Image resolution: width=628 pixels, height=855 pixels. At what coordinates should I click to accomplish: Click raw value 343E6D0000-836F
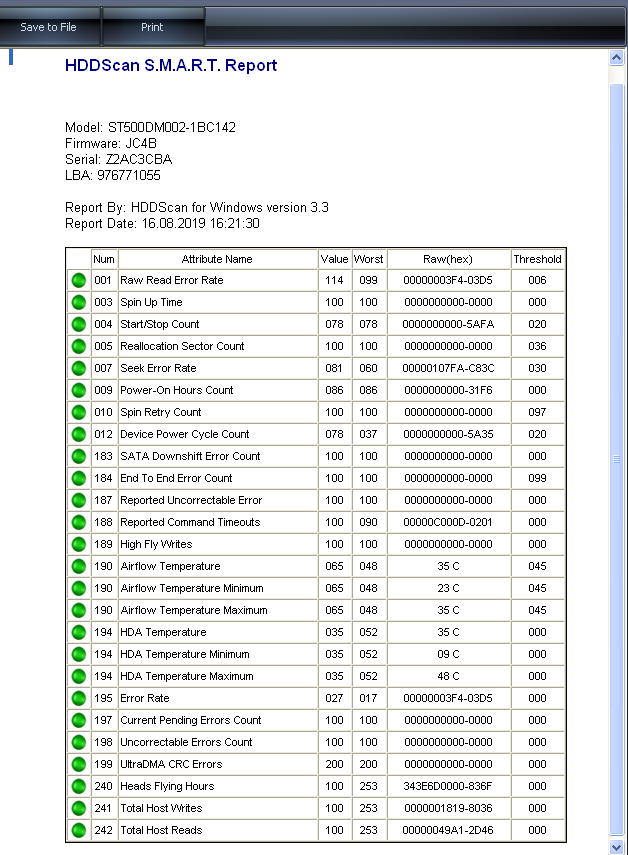pyautogui.click(x=448, y=786)
